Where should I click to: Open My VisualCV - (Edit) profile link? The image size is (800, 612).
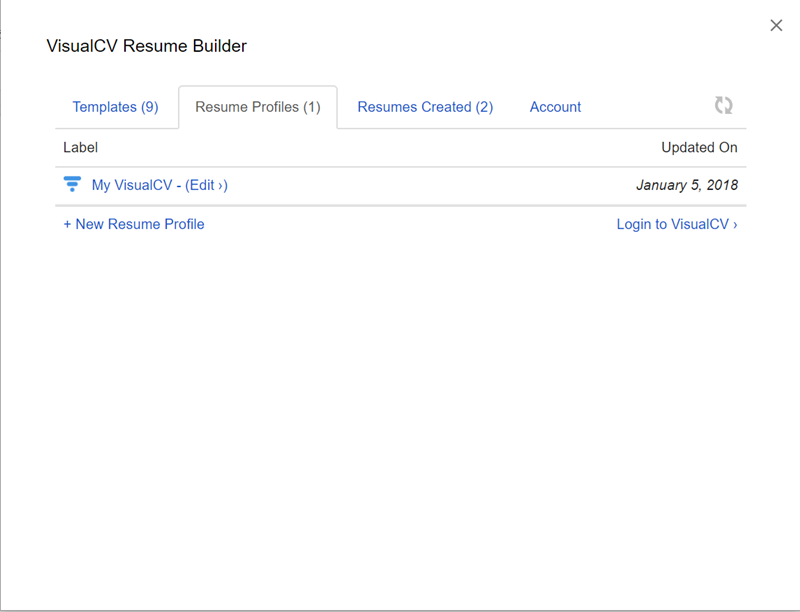[x=160, y=185]
